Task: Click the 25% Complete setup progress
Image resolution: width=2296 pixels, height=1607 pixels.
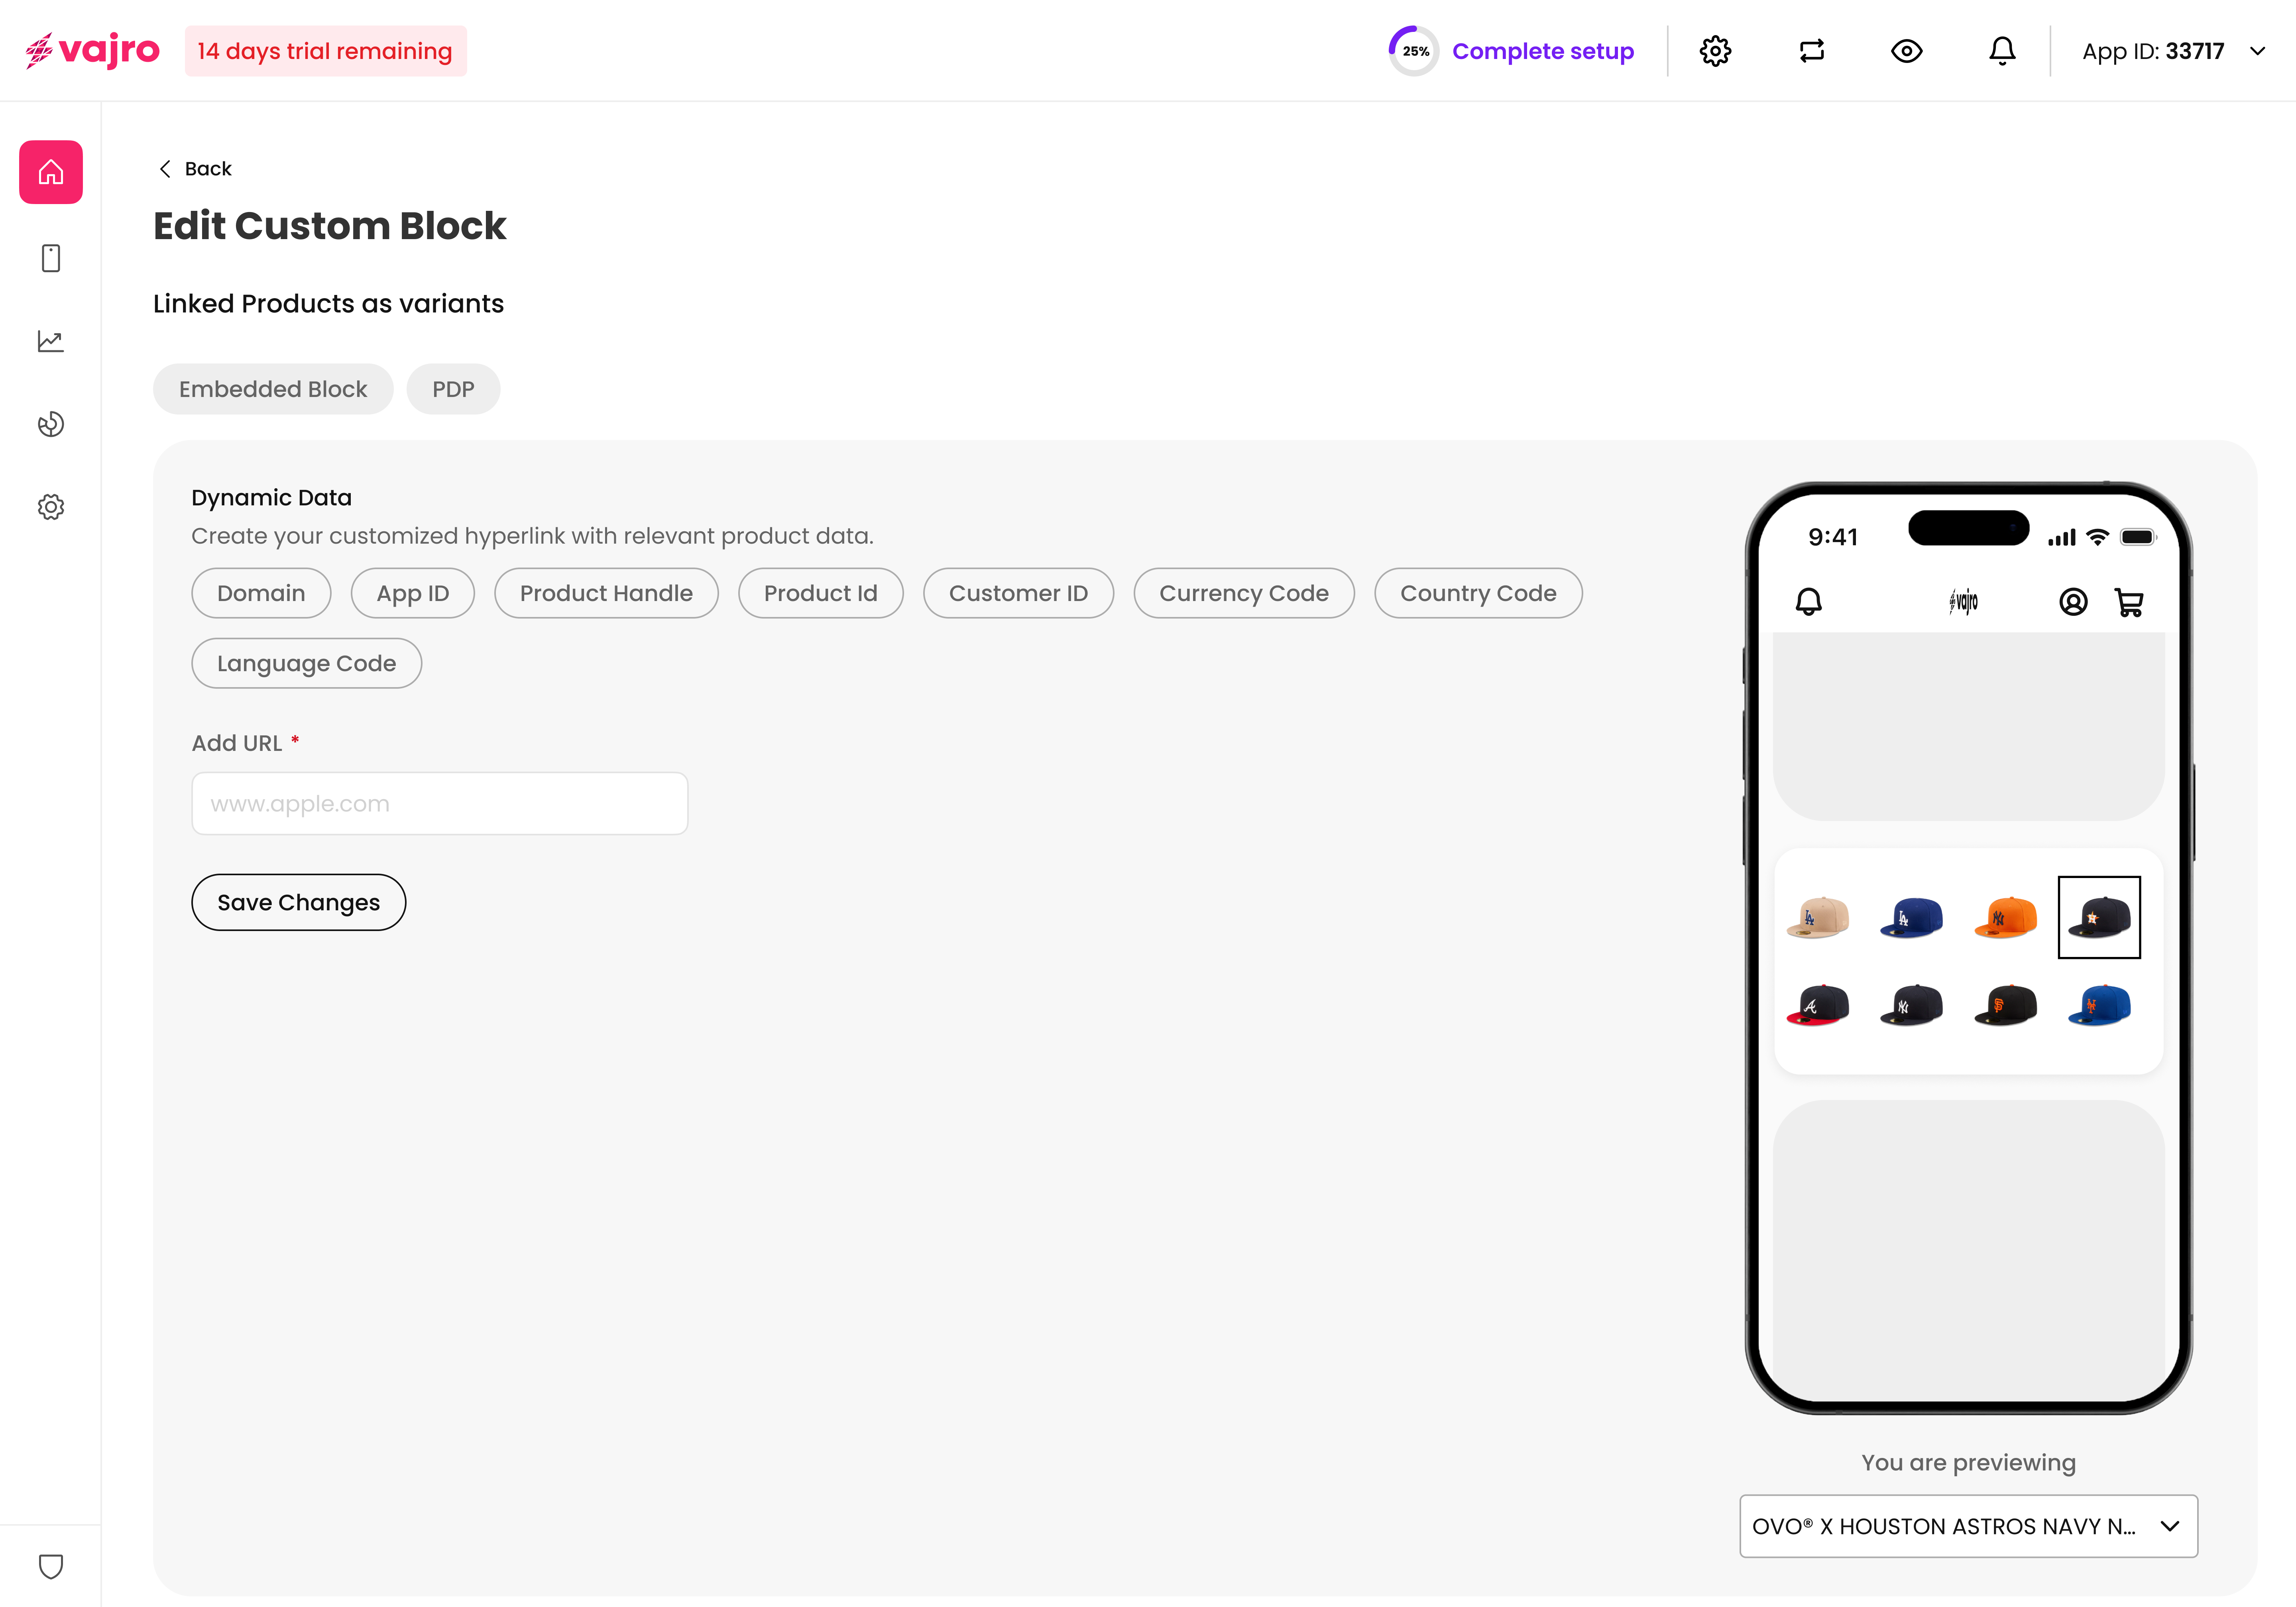Action: [x=1511, y=51]
